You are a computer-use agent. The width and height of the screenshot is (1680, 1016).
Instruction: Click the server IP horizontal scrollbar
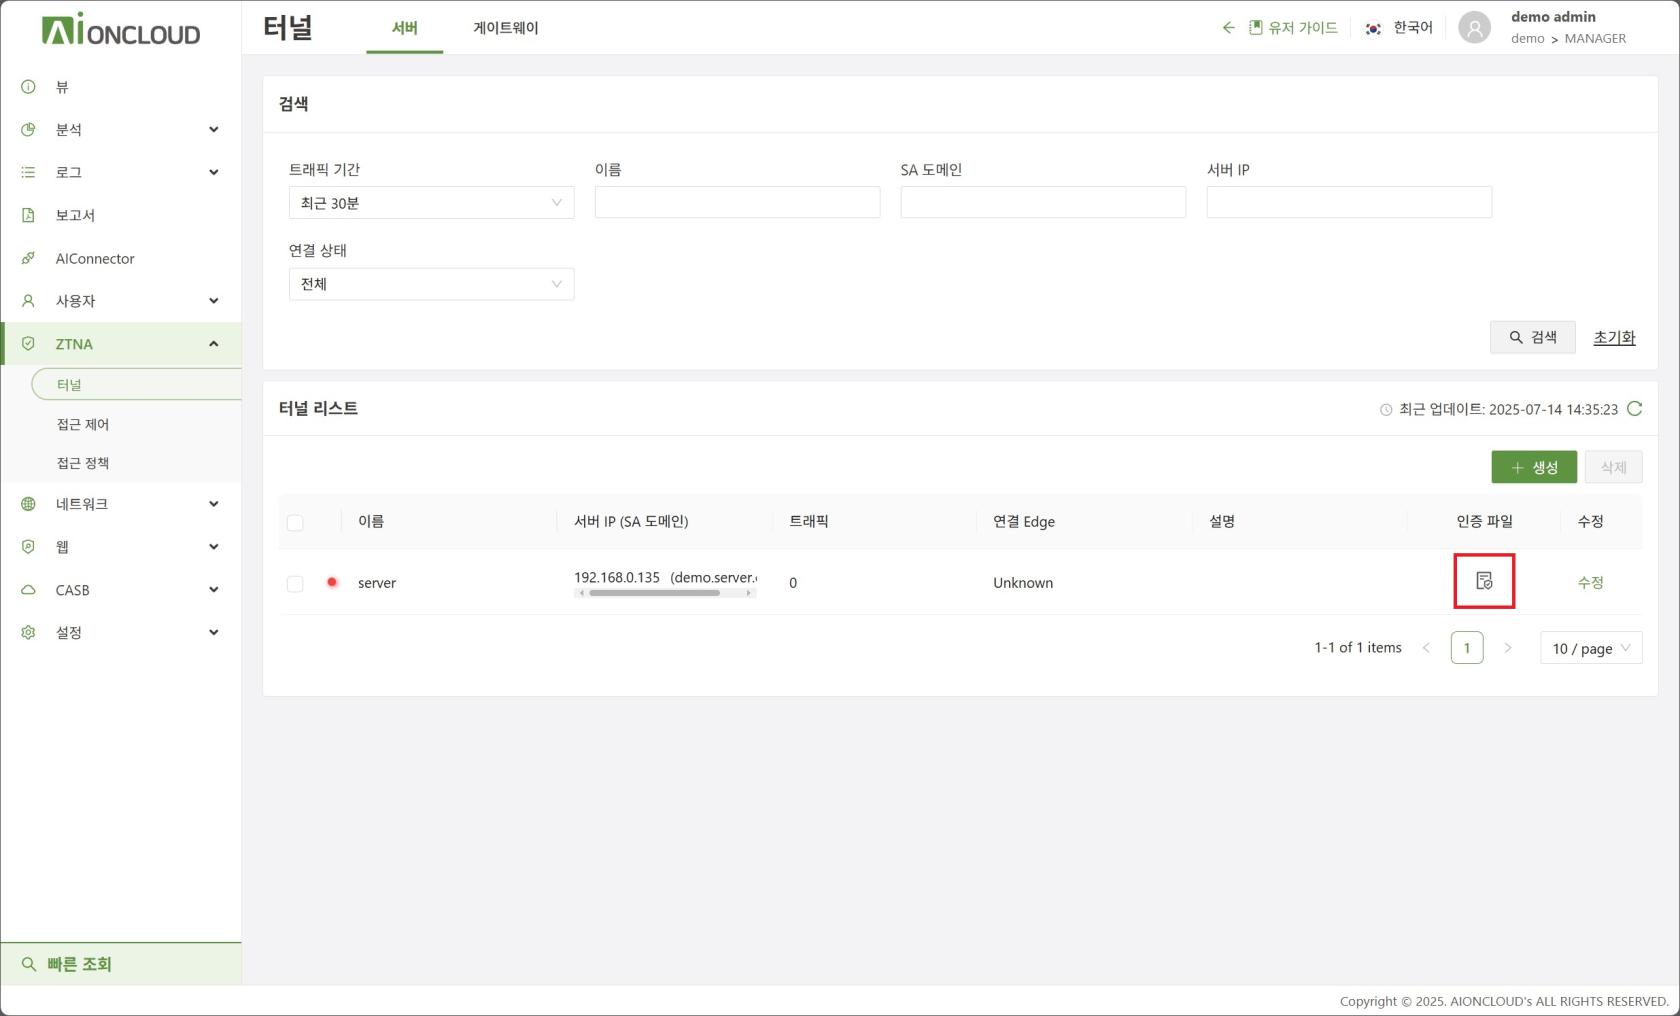tap(654, 593)
